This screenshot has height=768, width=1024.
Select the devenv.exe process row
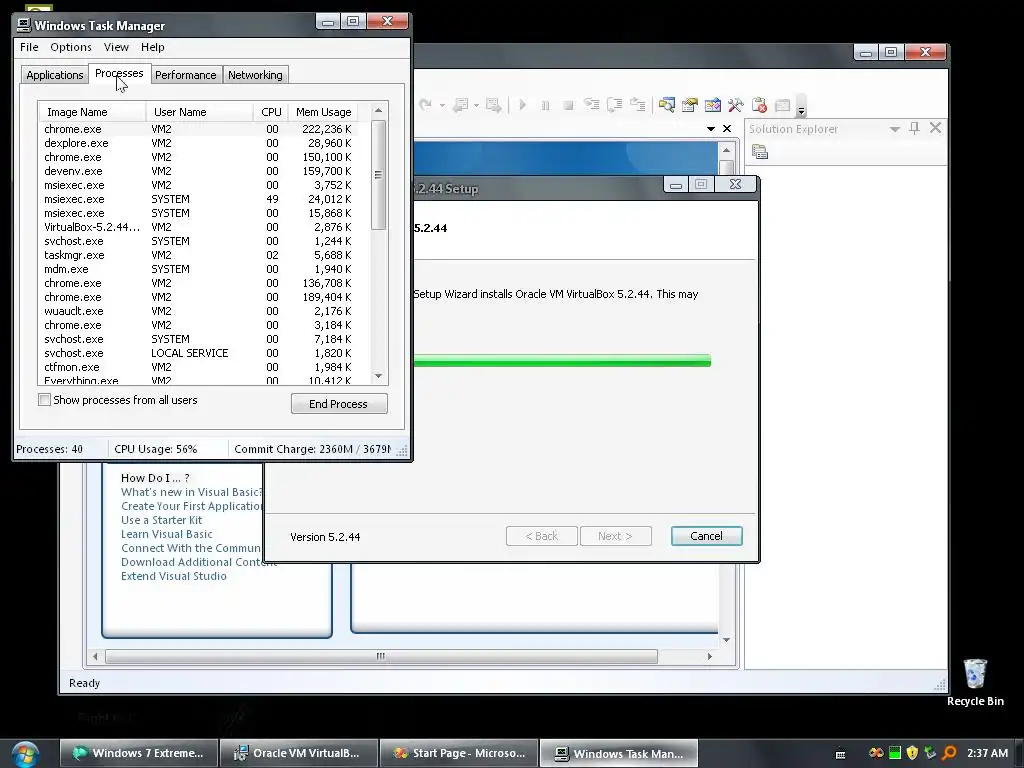coord(198,171)
